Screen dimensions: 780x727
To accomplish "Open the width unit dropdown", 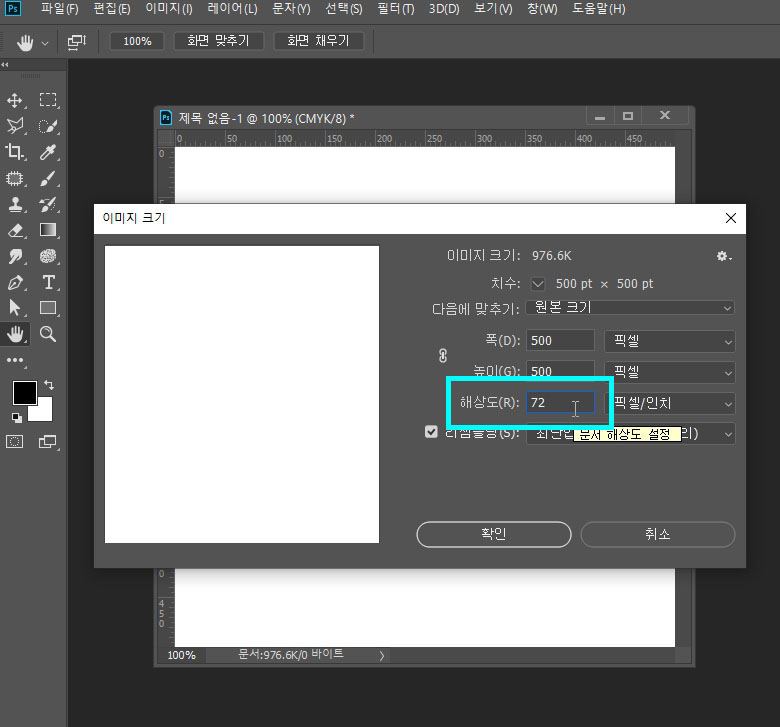I will tap(670, 341).
